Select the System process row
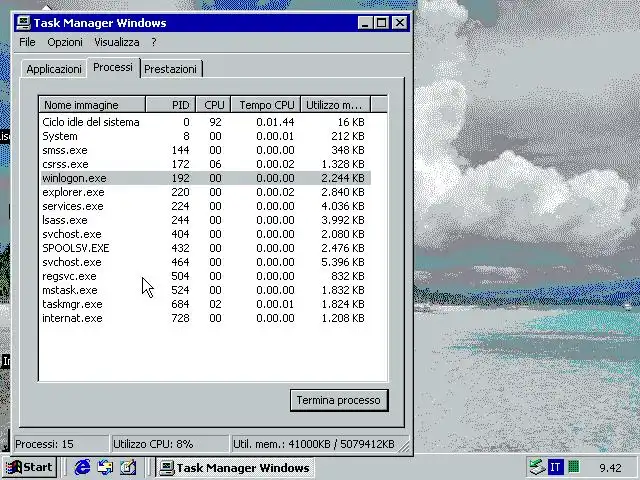Image resolution: width=640 pixels, height=480 pixels. click(205, 136)
